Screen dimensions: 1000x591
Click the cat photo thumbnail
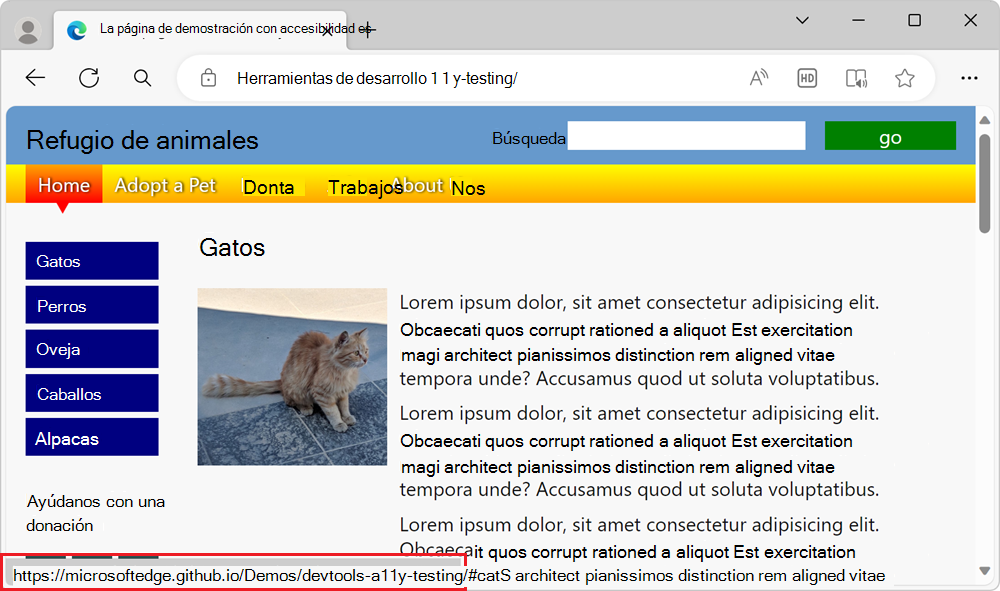click(291, 376)
